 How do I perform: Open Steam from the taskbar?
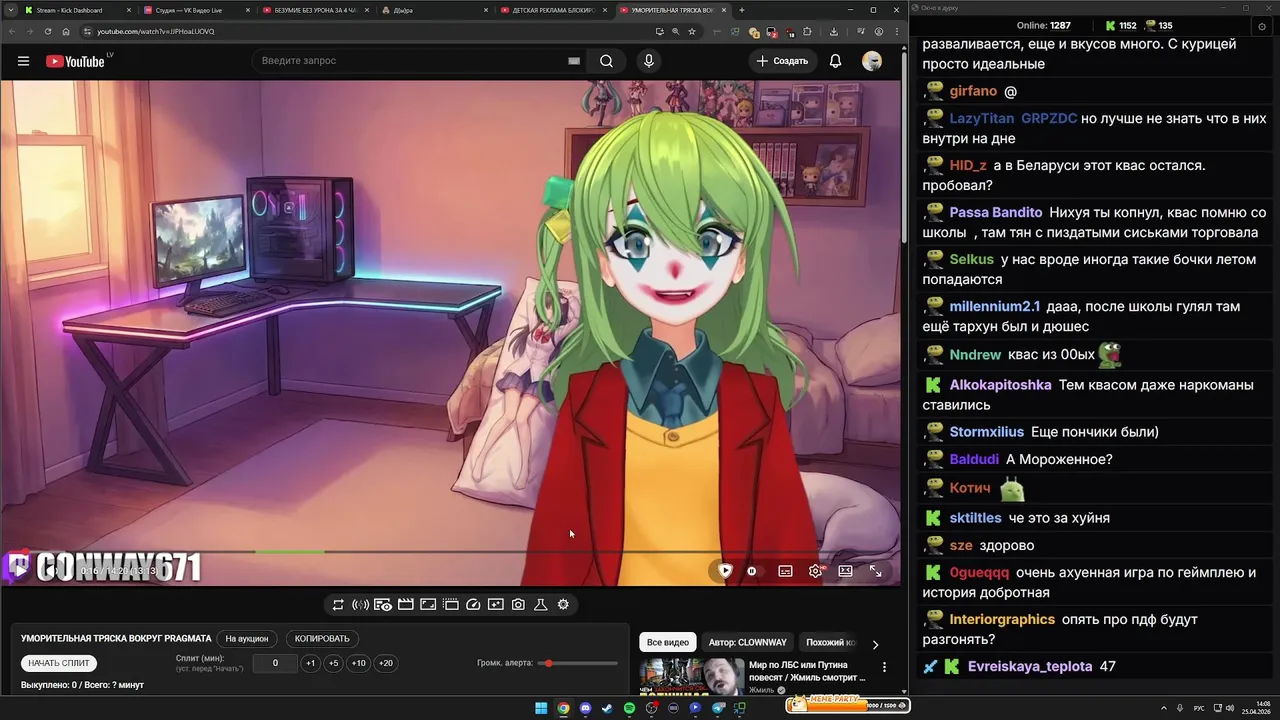[x=607, y=708]
